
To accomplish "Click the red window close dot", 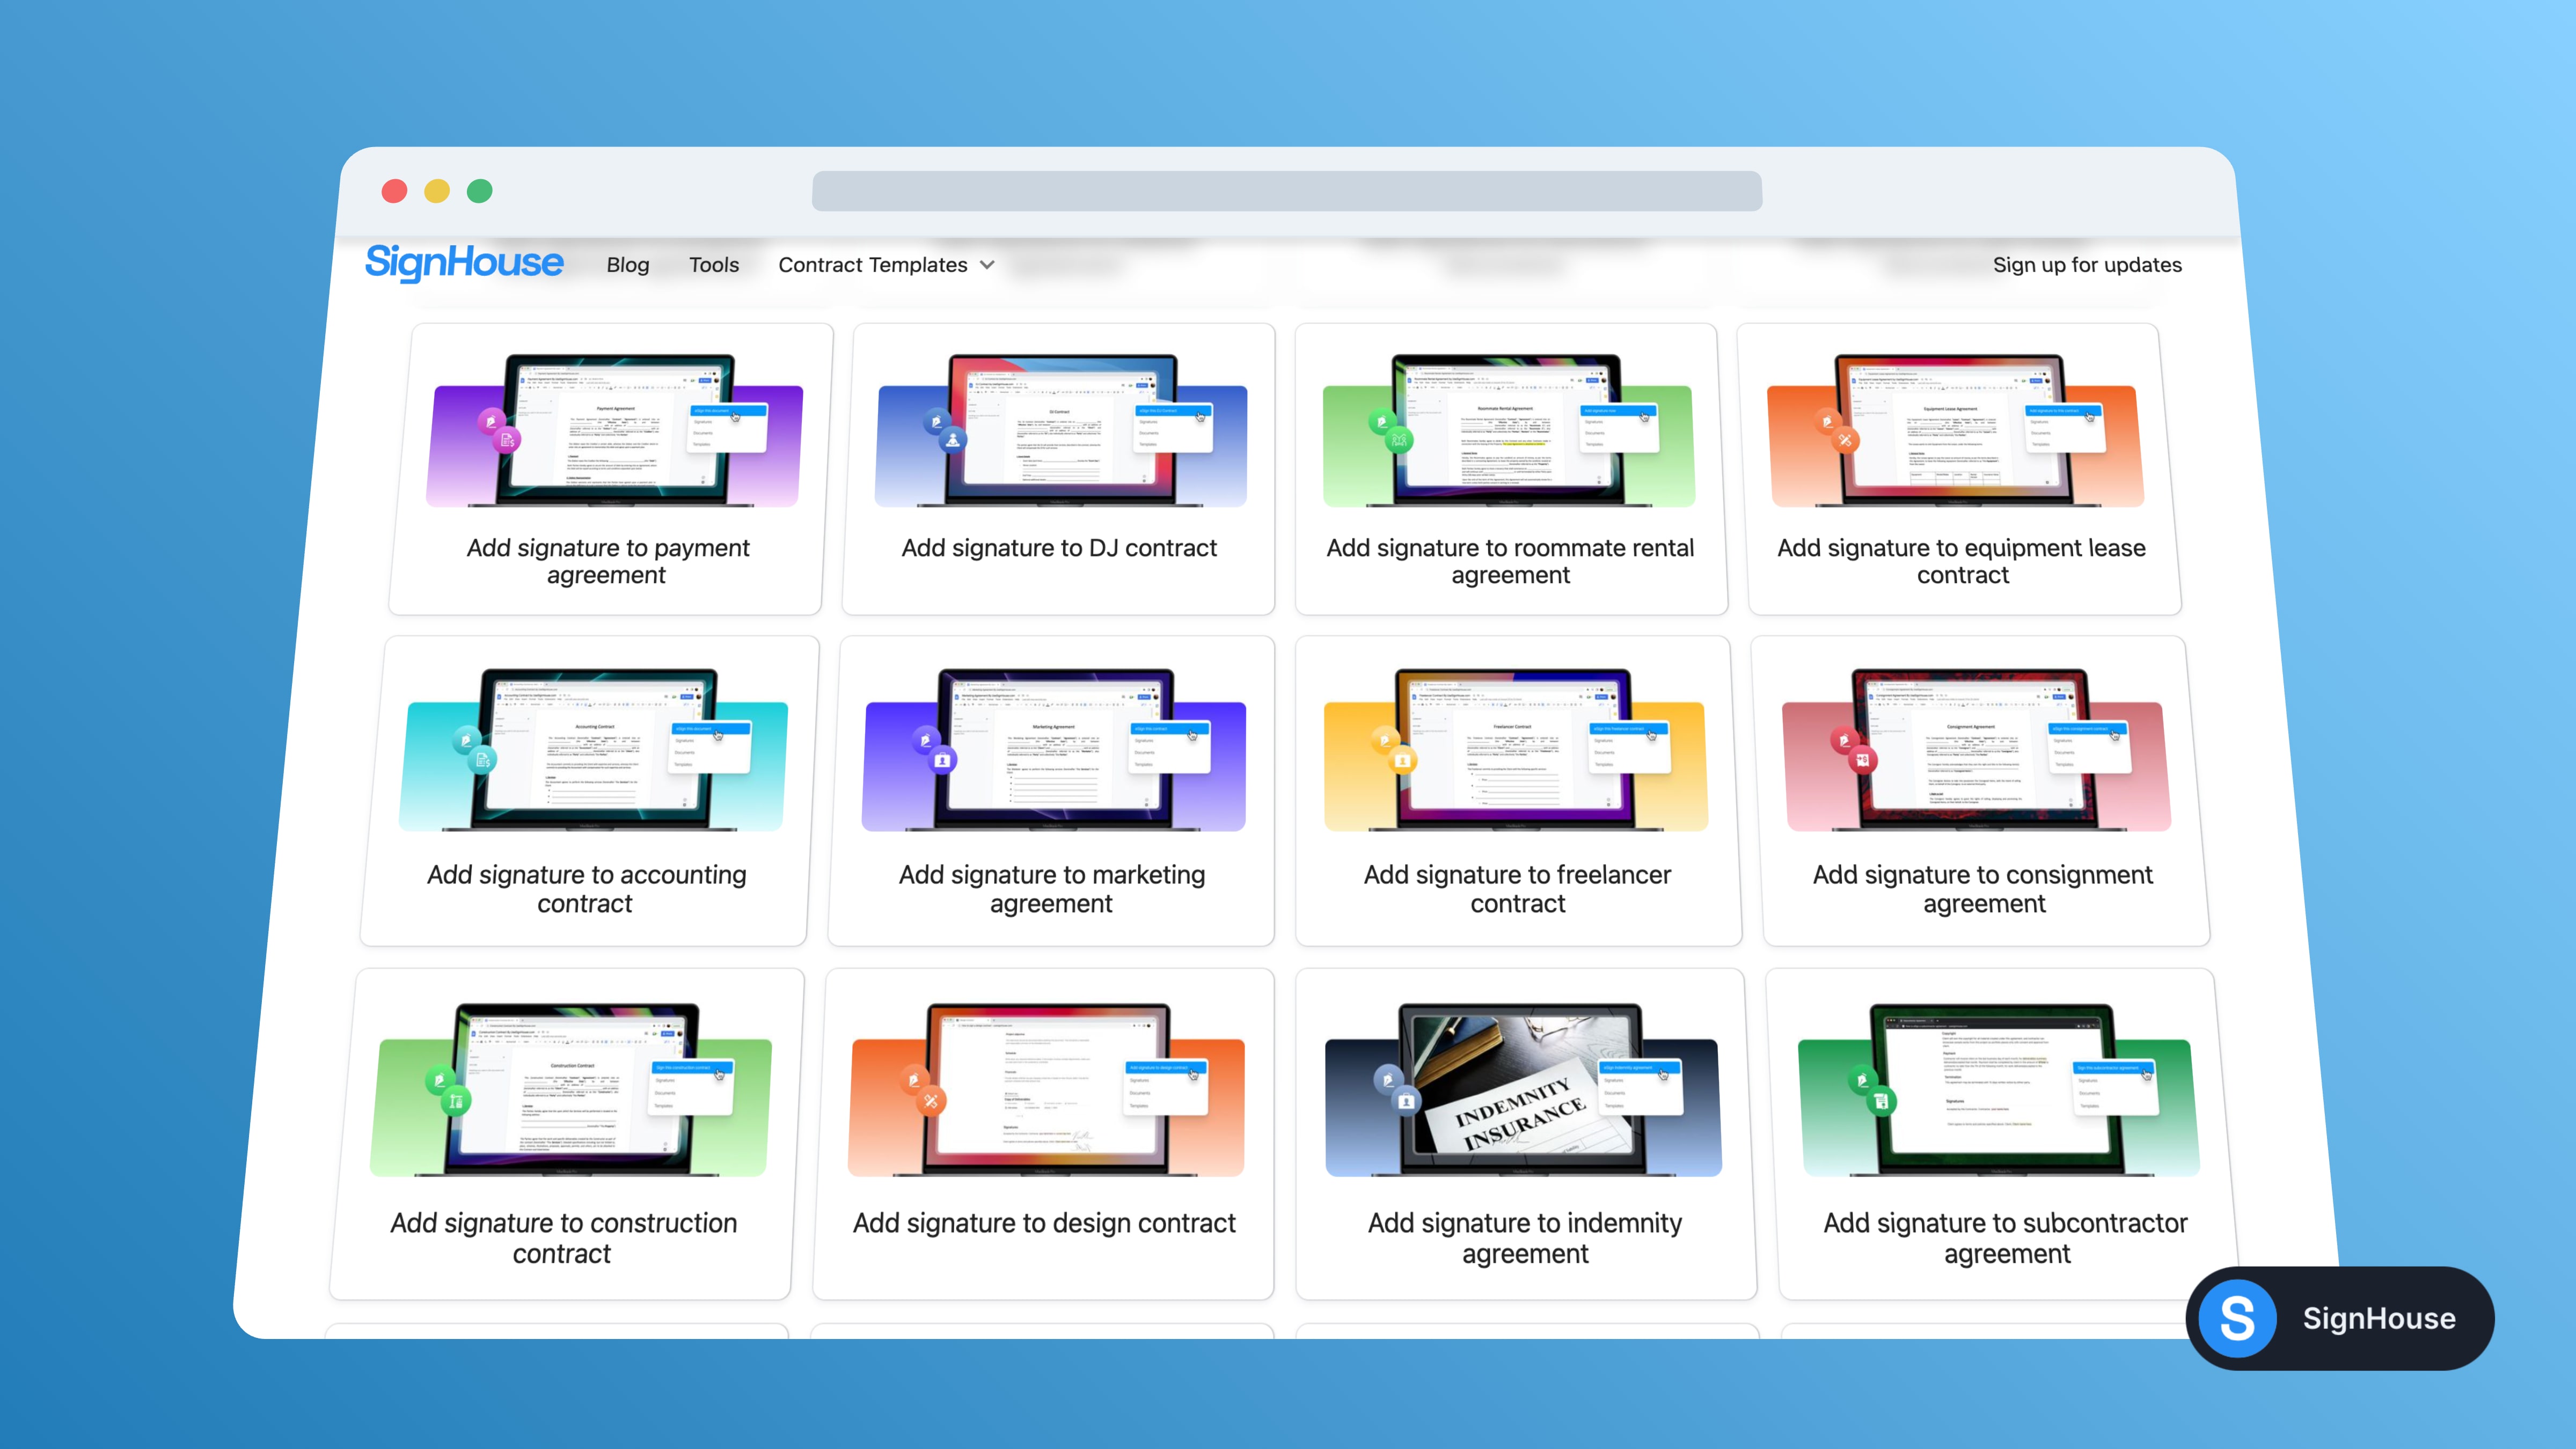I will [395, 191].
